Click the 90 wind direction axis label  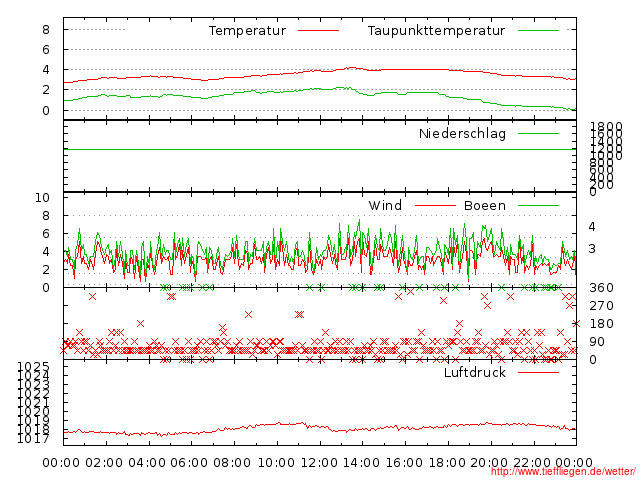tap(597, 342)
